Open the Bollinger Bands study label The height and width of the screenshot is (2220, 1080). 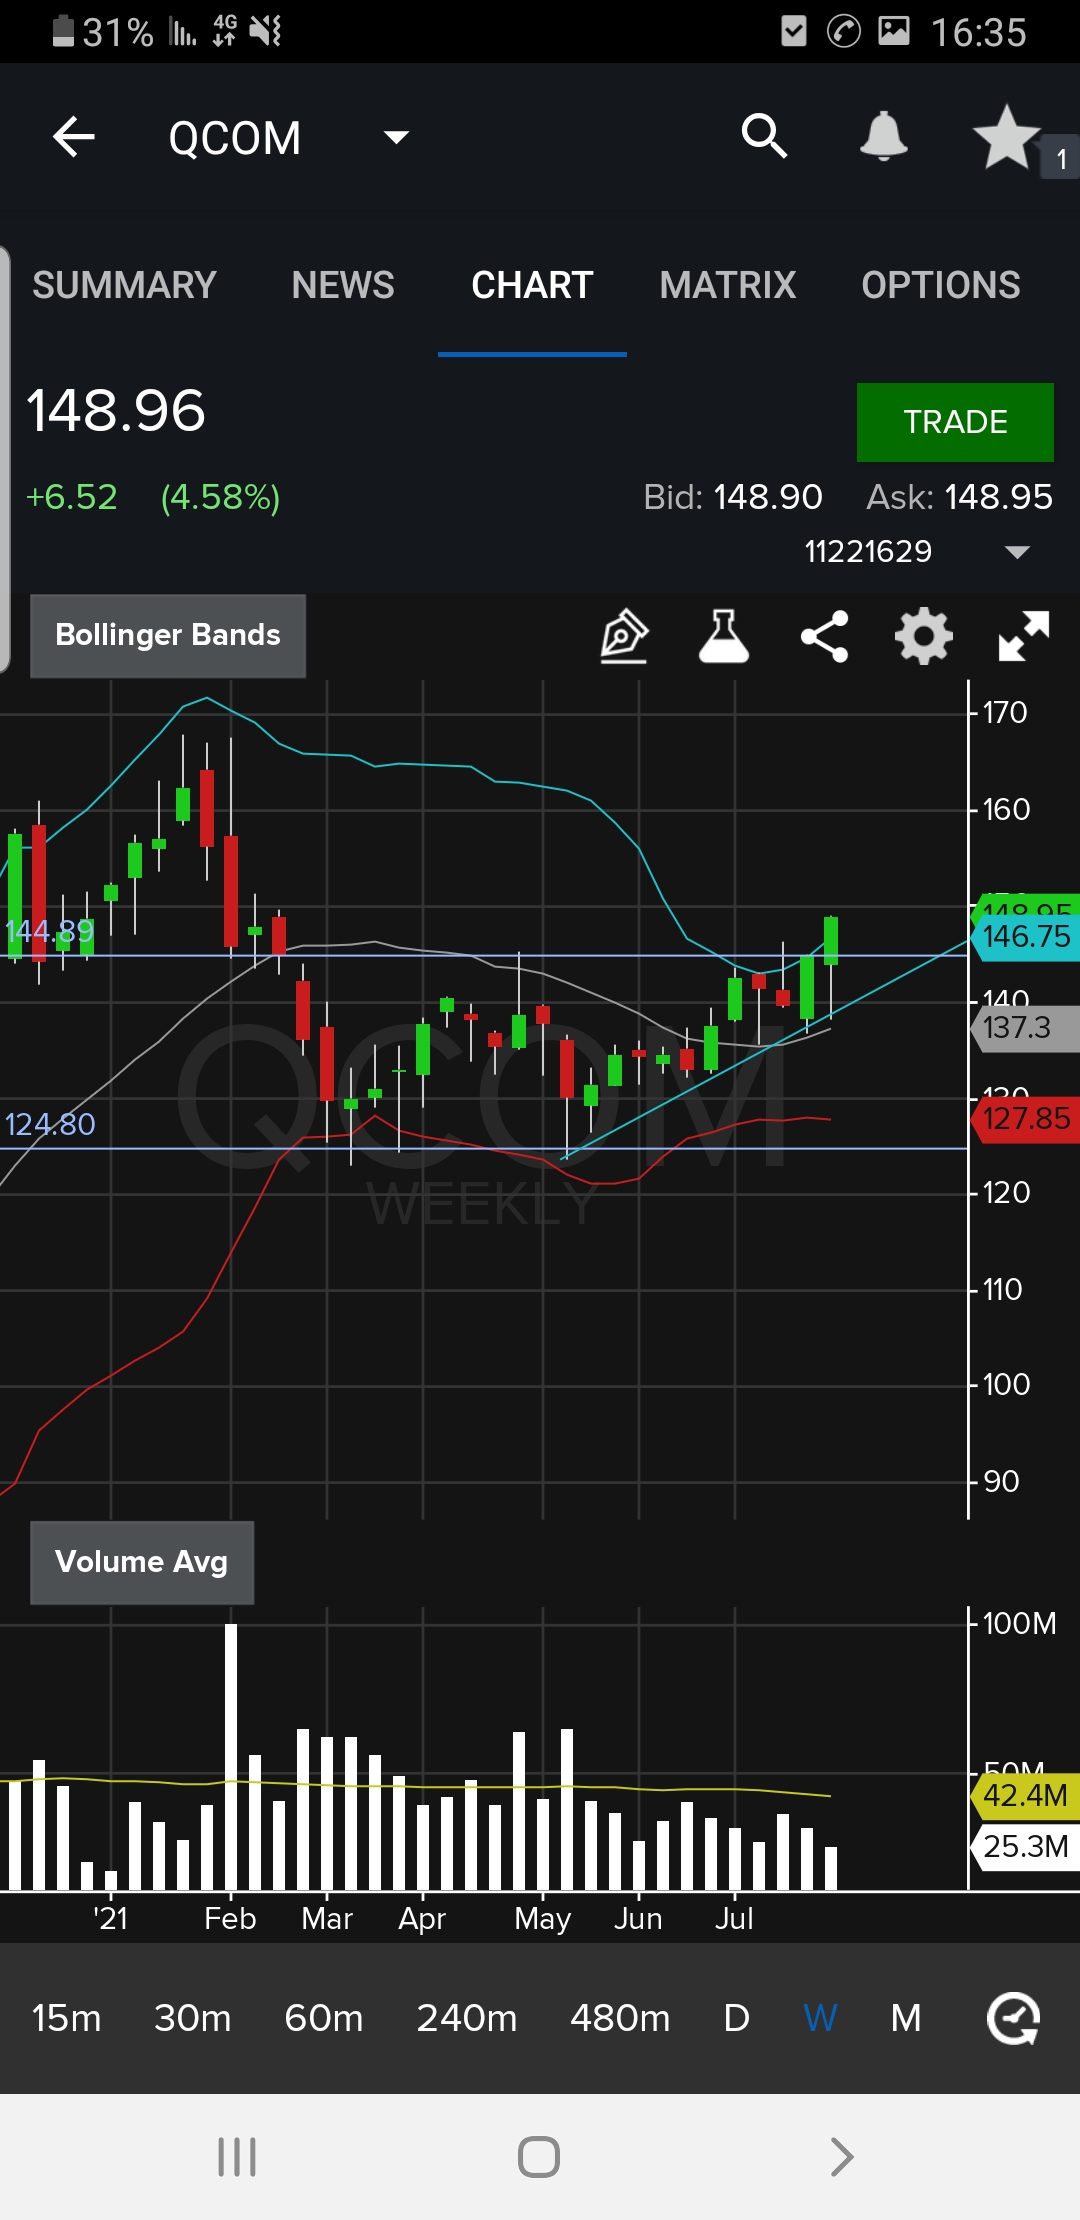pos(168,636)
